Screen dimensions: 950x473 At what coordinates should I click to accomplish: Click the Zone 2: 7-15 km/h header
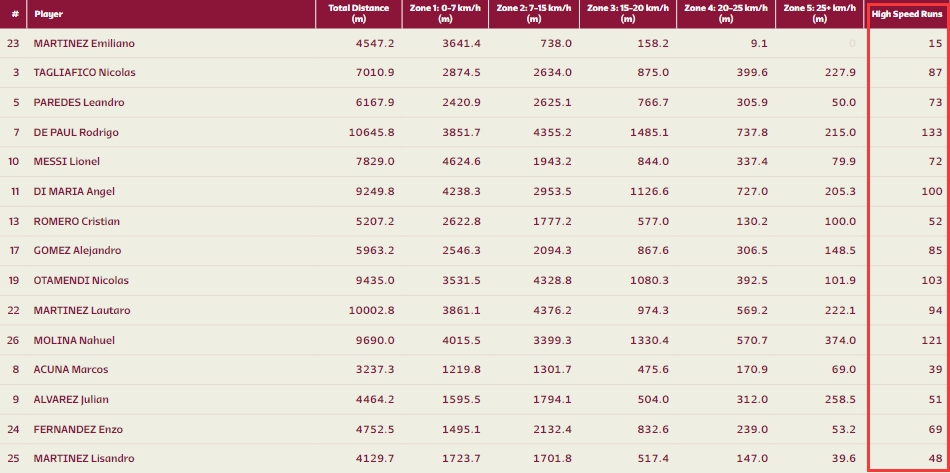[x=534, y=14]
